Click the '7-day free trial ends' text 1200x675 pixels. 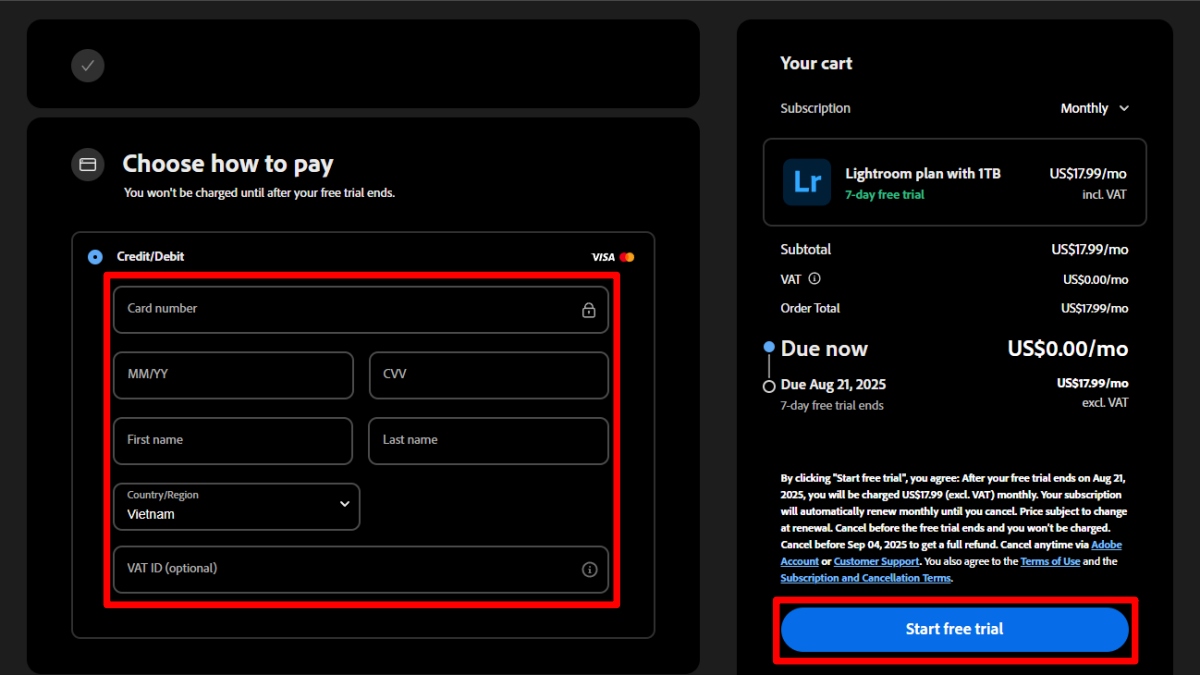click(x=832, y=406)
